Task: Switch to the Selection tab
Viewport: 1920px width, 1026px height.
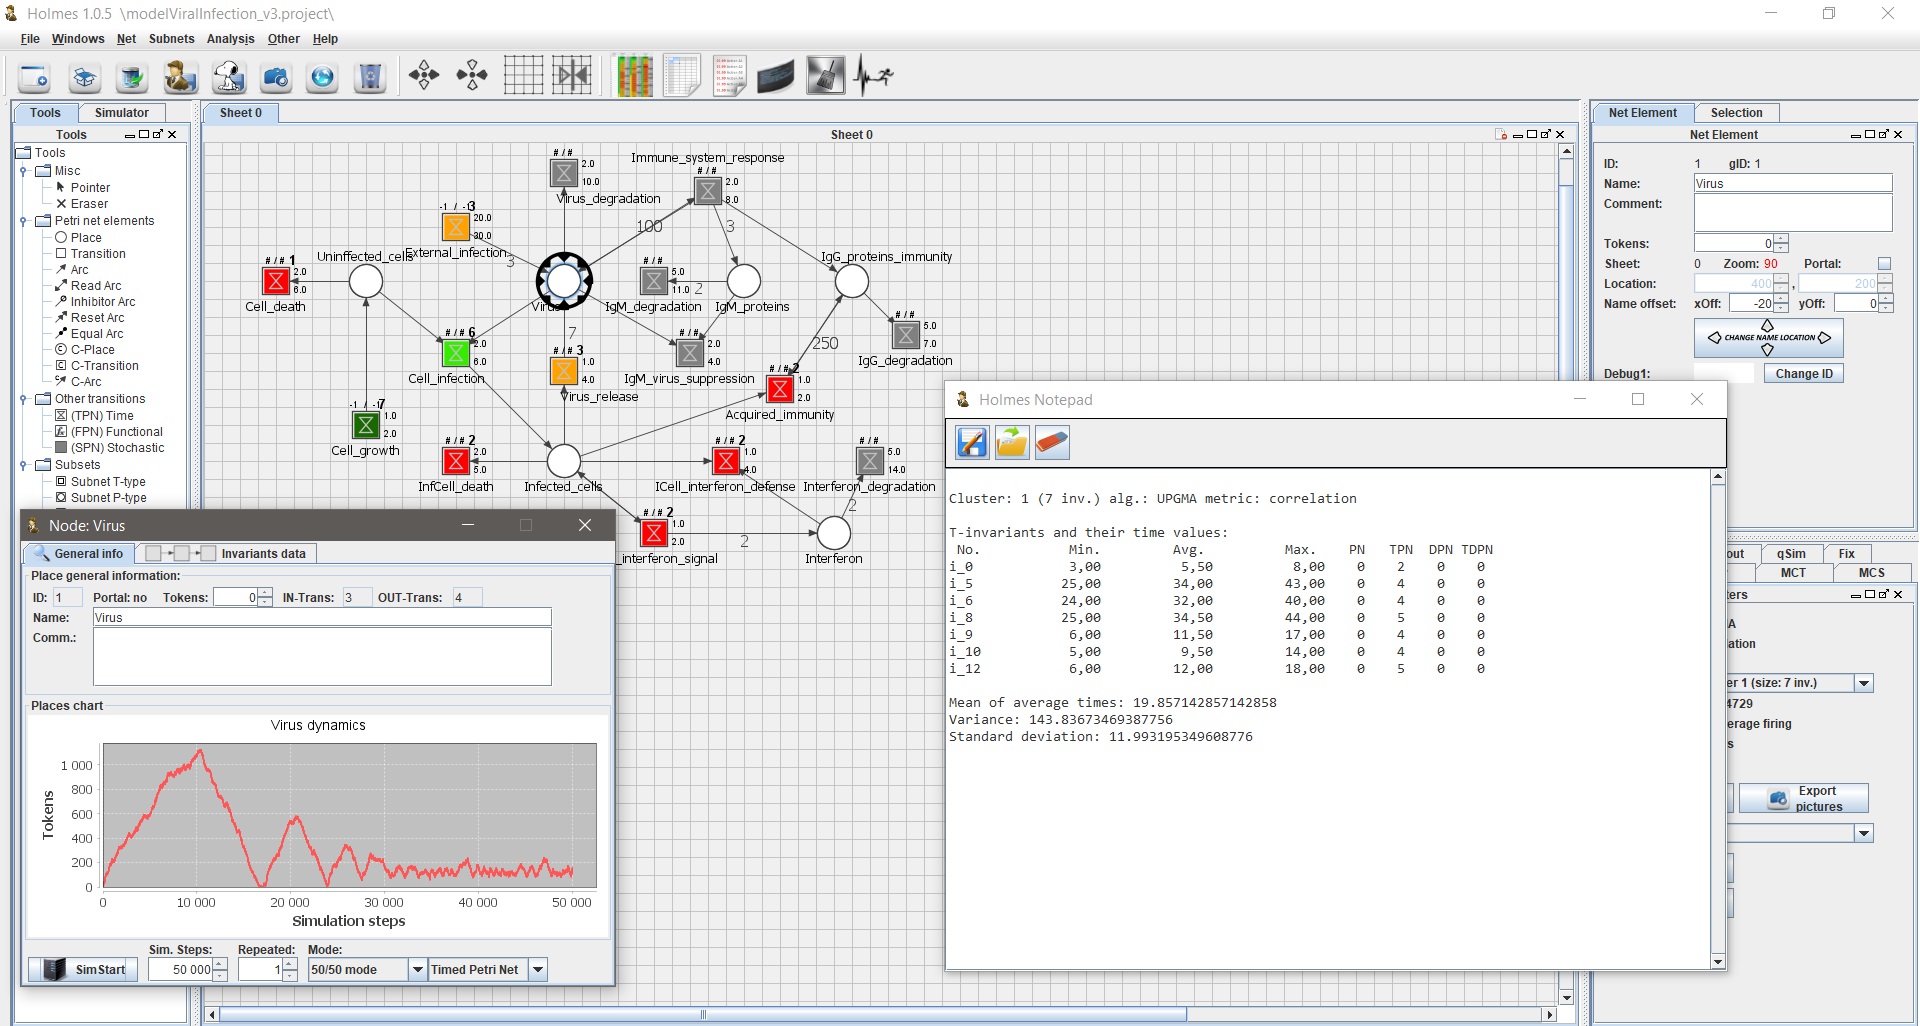Action: pyautogui.click(x=1736, y=113)
